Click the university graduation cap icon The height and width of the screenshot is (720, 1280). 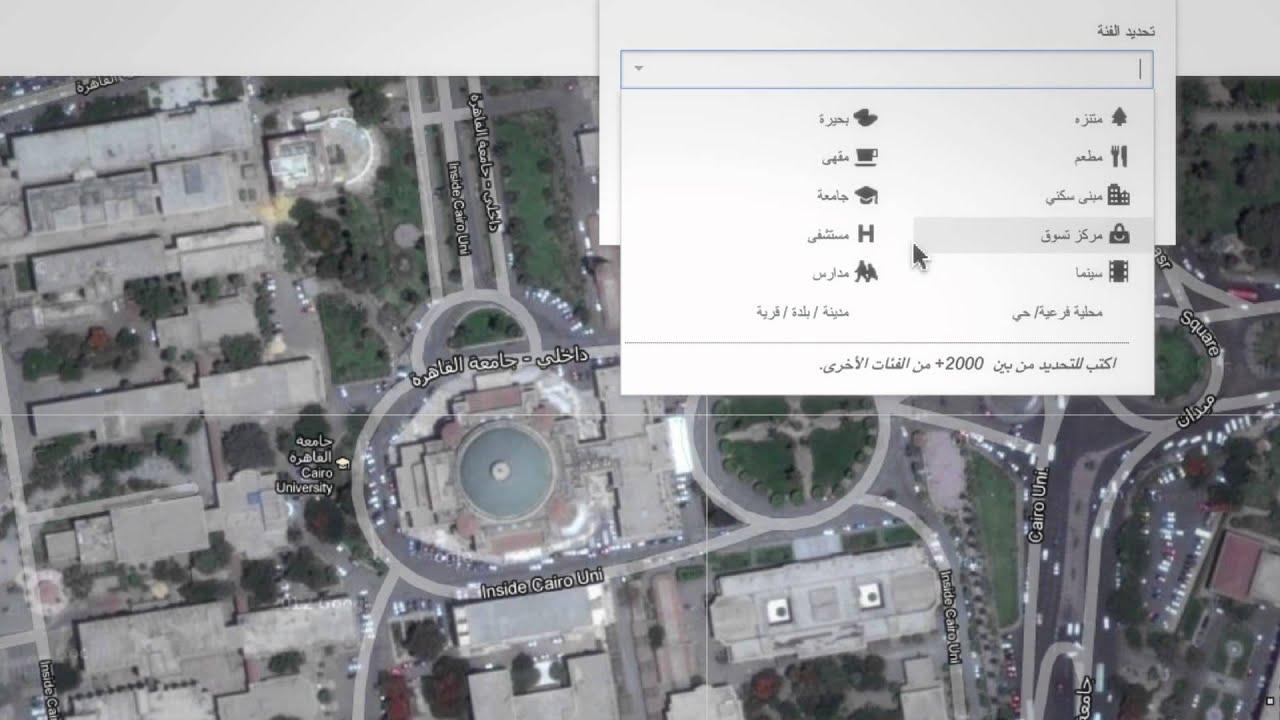(865, 196)
